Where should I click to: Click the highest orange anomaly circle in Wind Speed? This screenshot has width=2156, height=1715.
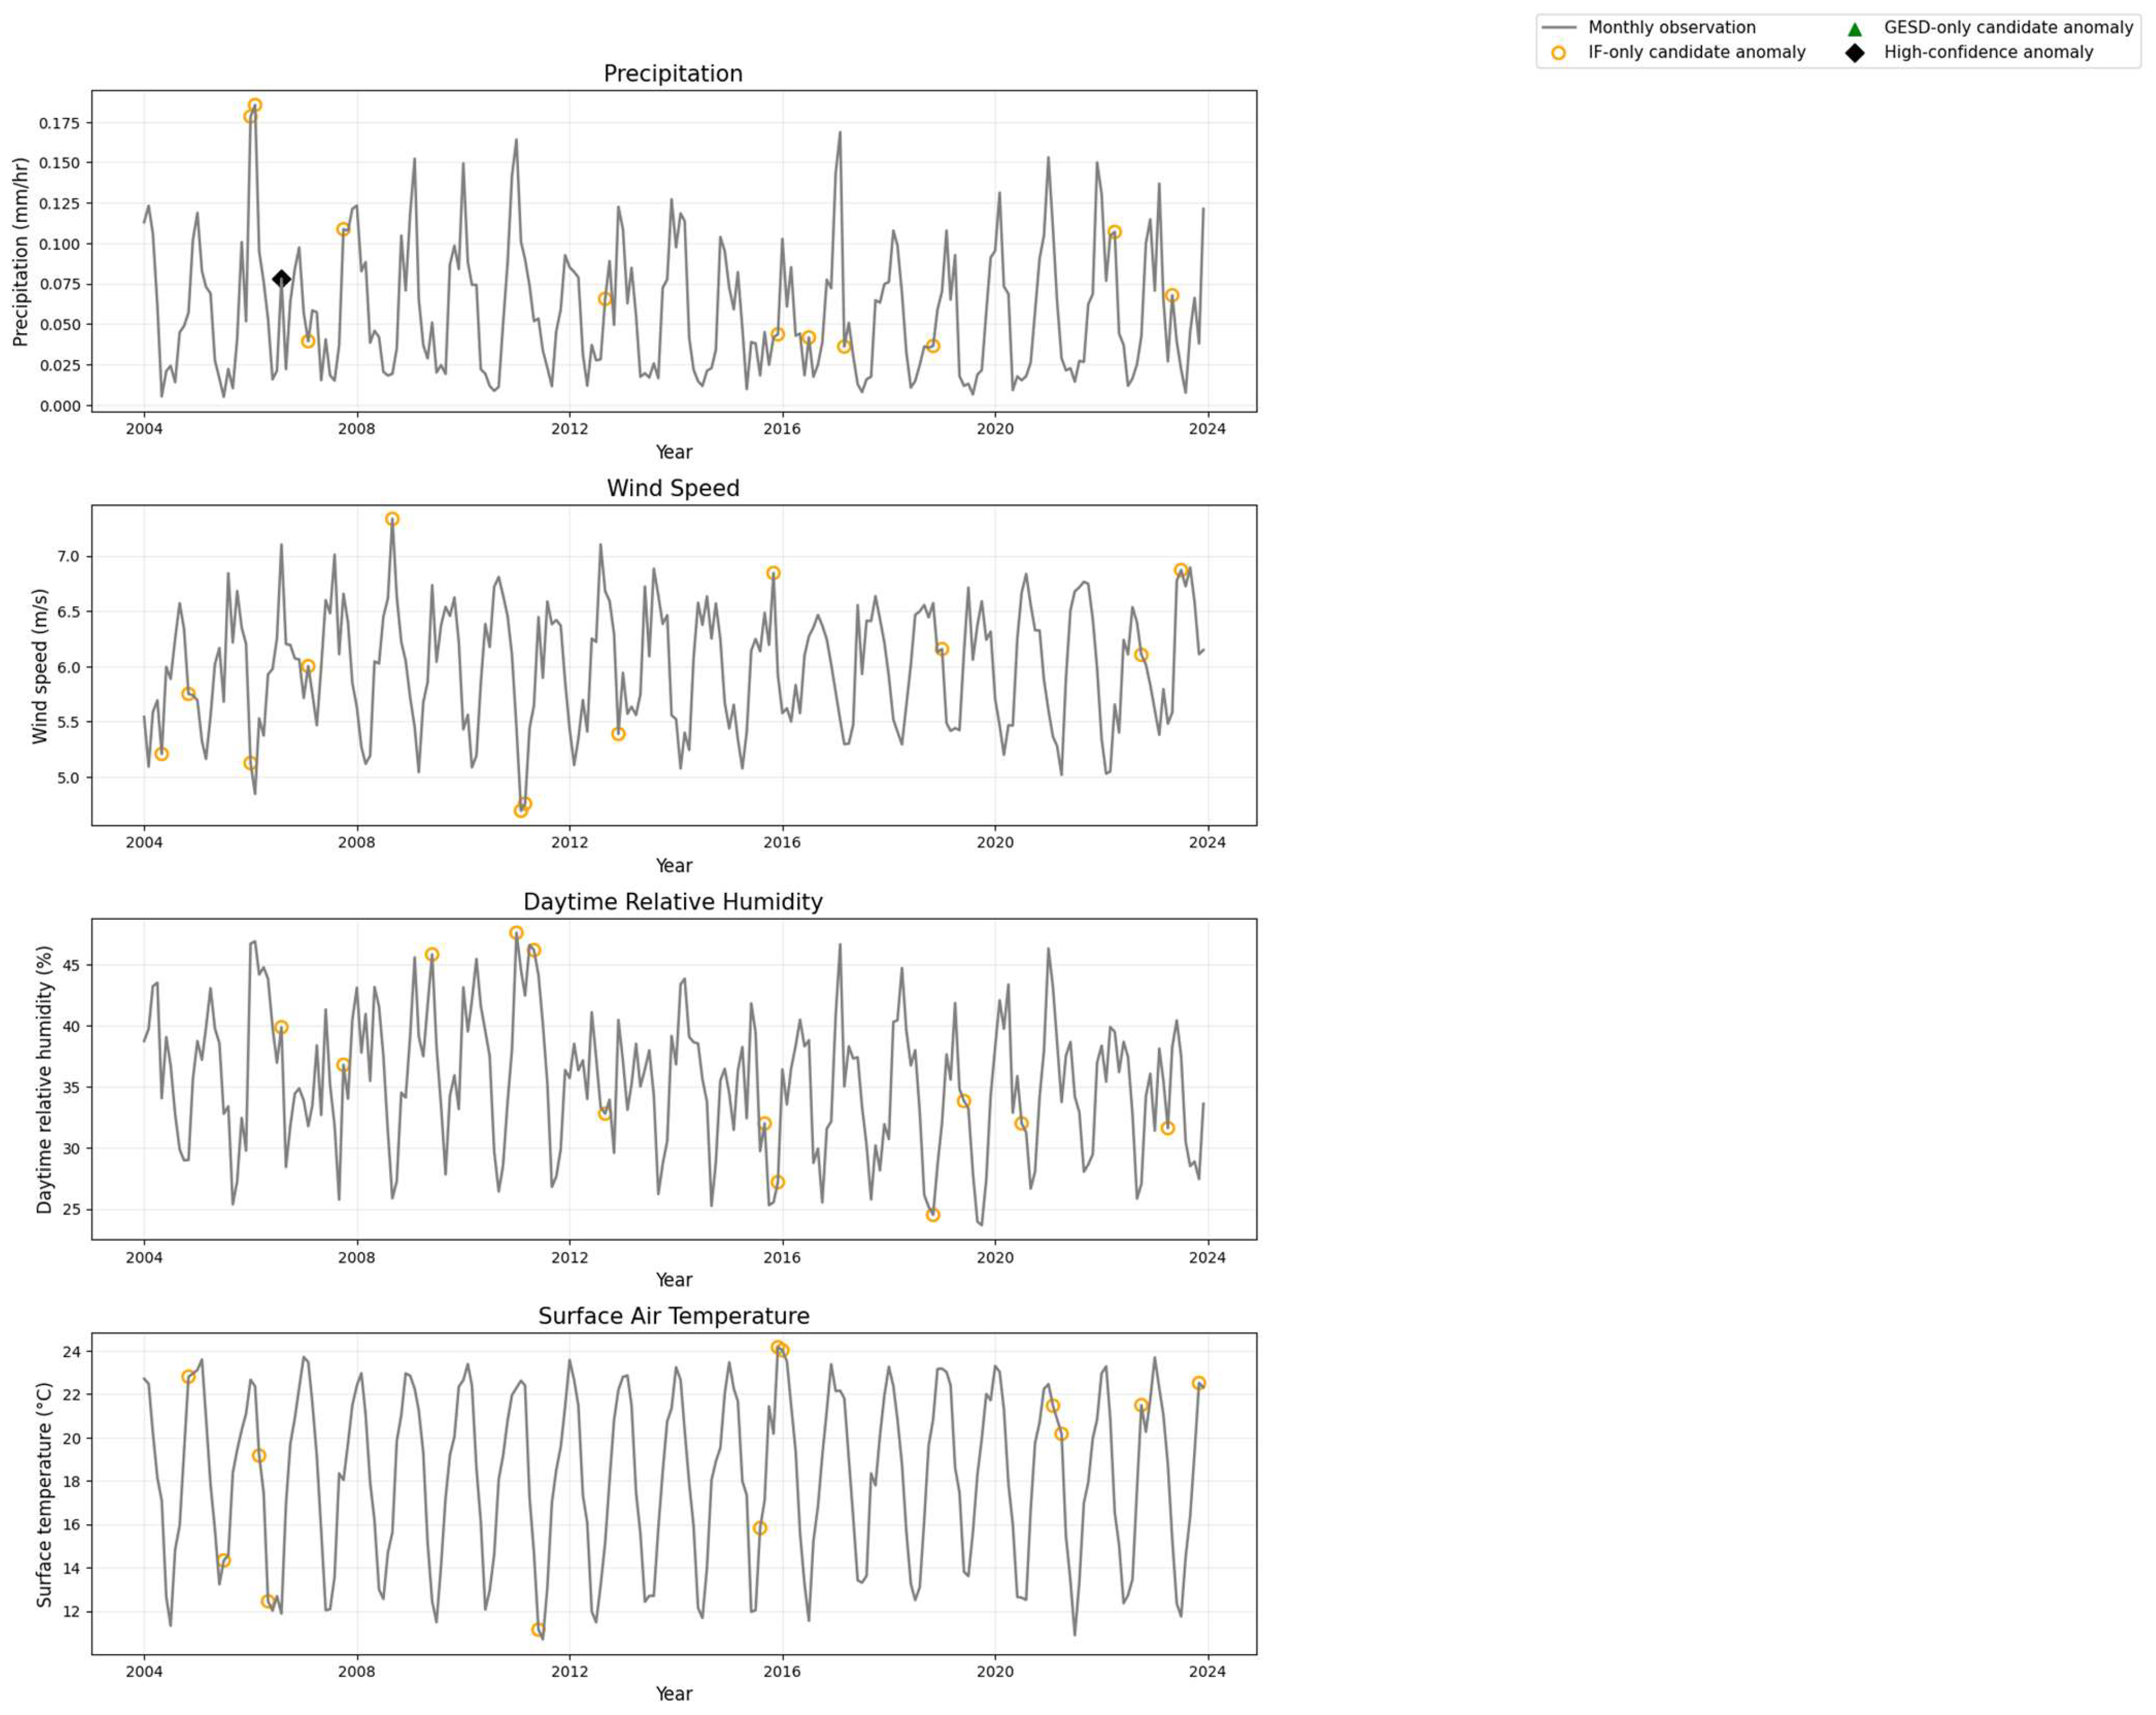[x=392, y=519]
